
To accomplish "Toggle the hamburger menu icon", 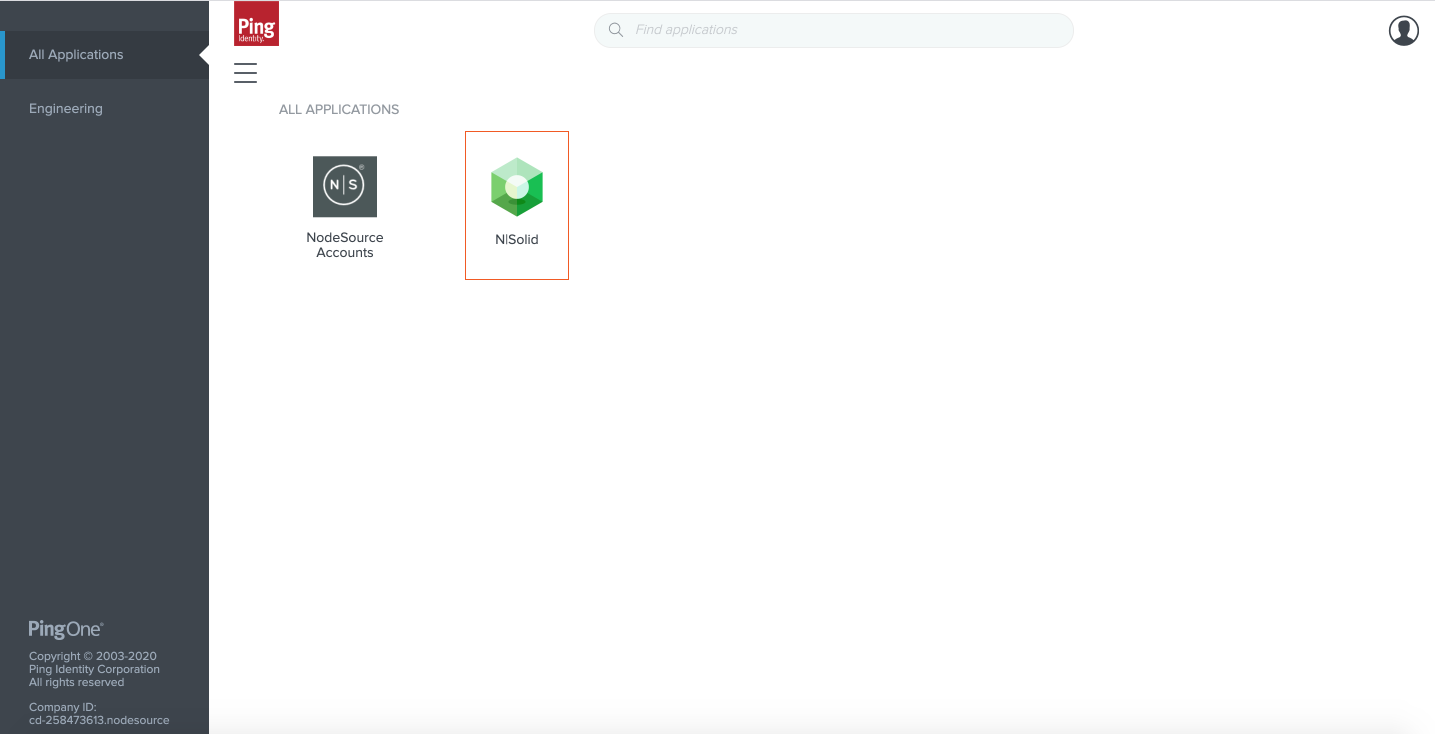I will tap(245, 73).
